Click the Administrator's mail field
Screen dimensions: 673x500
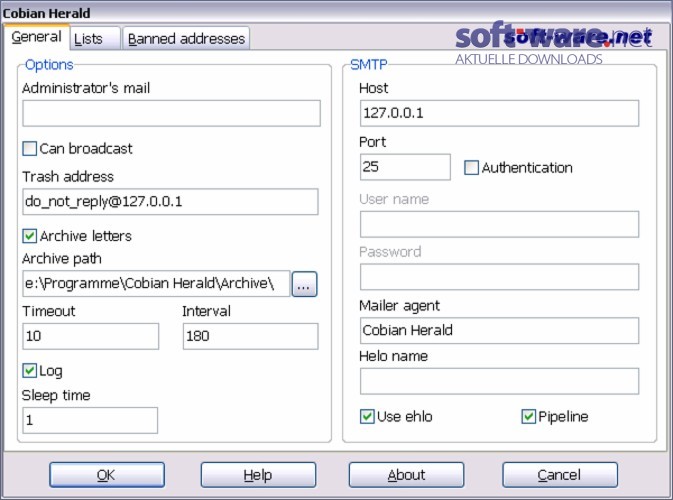pos(171,113)
